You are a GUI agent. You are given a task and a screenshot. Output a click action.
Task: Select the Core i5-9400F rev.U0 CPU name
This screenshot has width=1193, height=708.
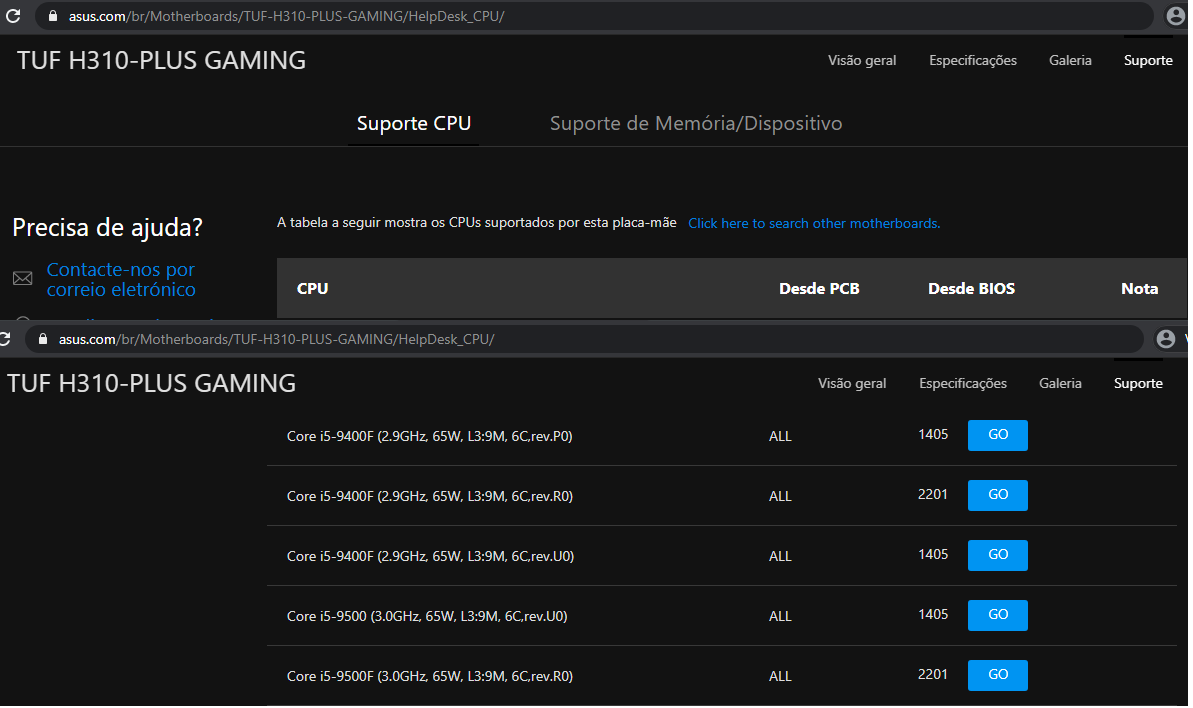pyautogui.click(x=431, y=556)
